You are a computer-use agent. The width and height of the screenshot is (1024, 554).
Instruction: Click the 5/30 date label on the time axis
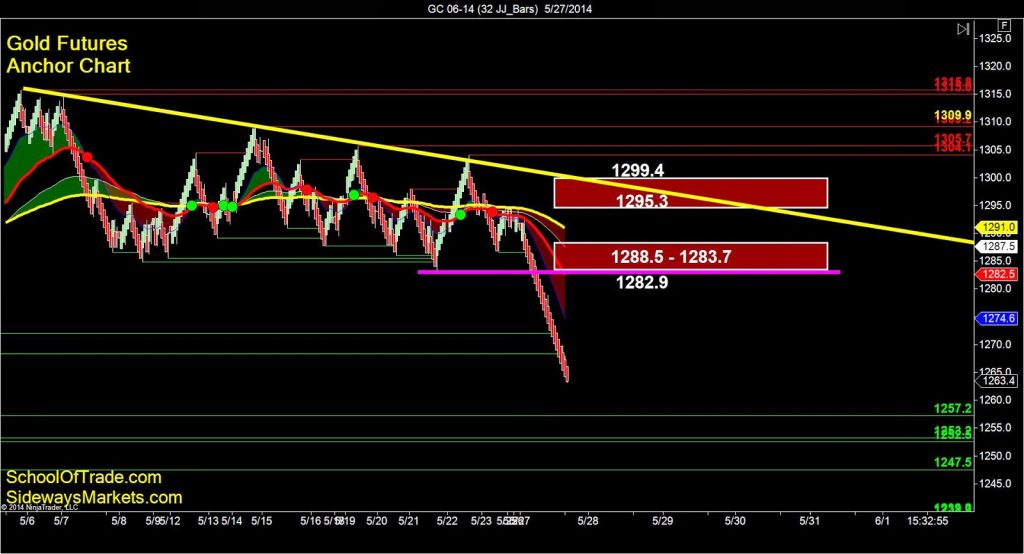pos(735,521)
